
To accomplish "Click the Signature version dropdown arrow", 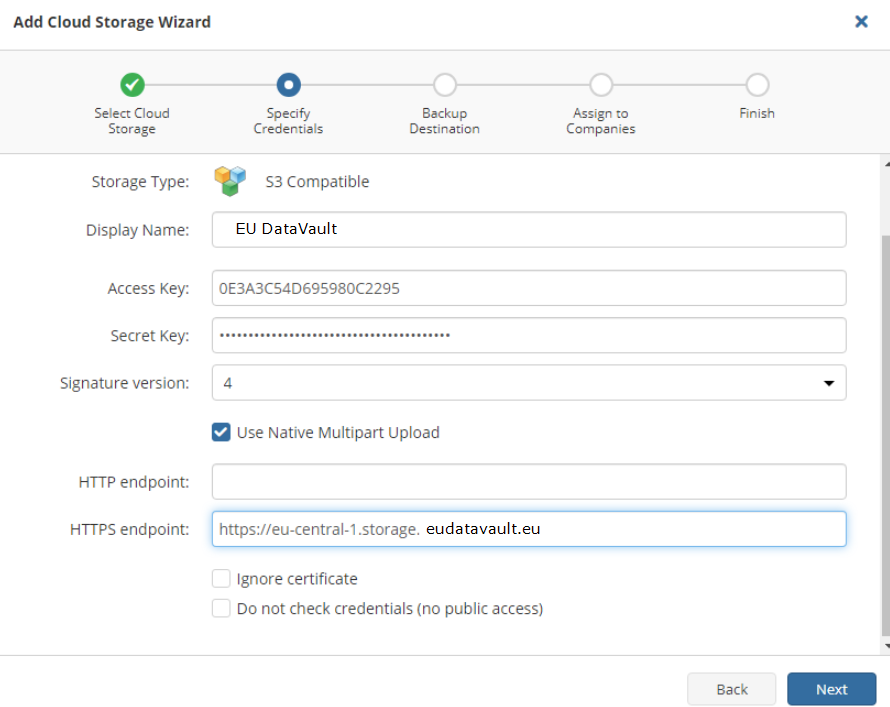I will click(x=829, y=384).
